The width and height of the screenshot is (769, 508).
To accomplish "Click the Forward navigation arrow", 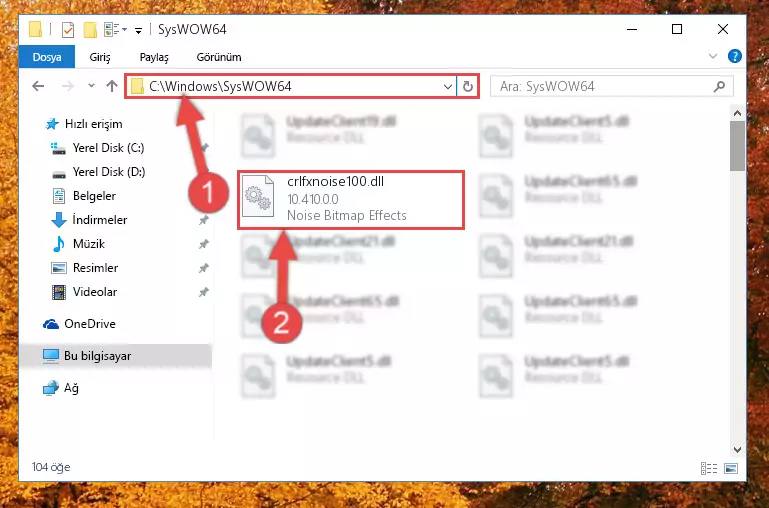I will pos(68,86).
